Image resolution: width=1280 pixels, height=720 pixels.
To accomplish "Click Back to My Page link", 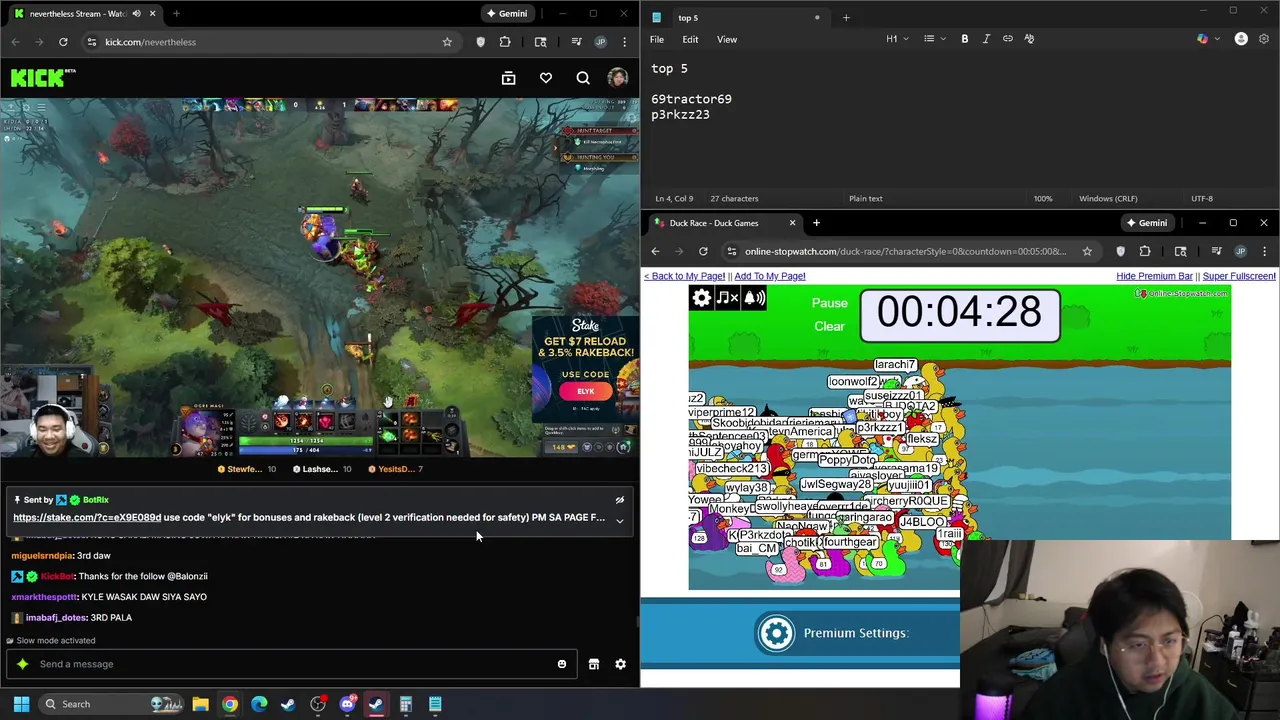I will 684,276.
